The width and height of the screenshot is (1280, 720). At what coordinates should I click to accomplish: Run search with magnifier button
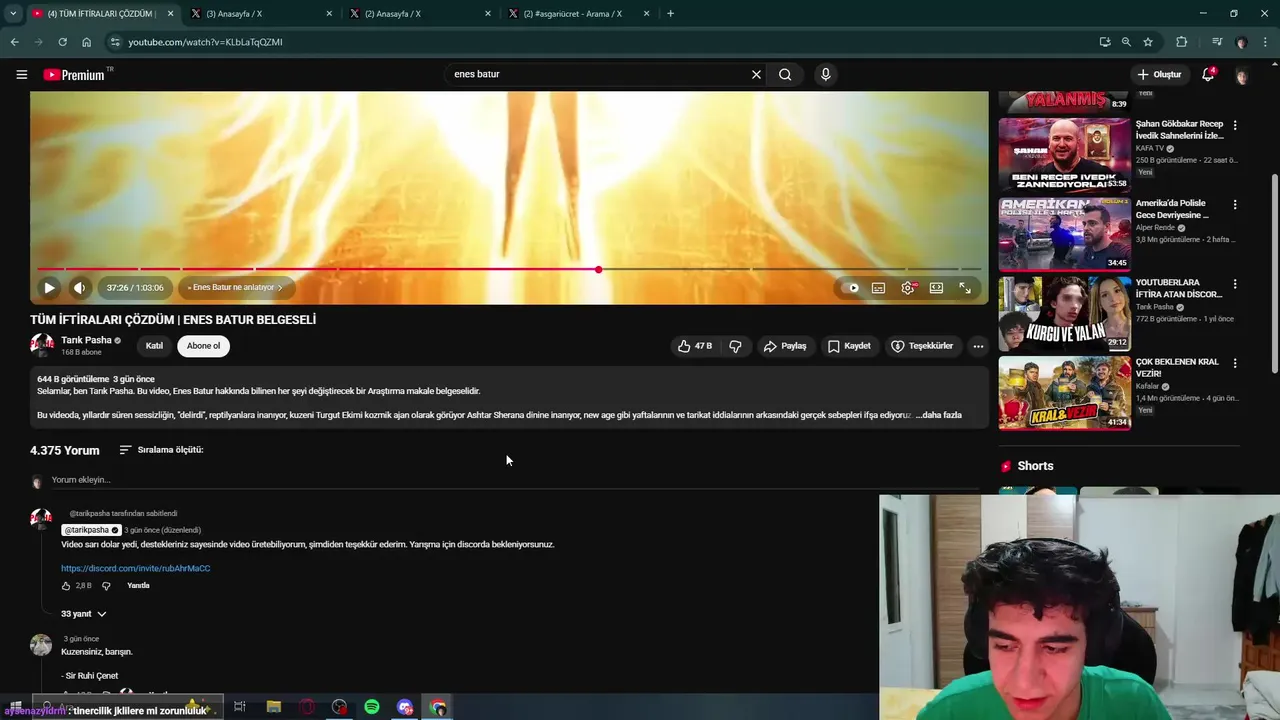tap(785, 74)
